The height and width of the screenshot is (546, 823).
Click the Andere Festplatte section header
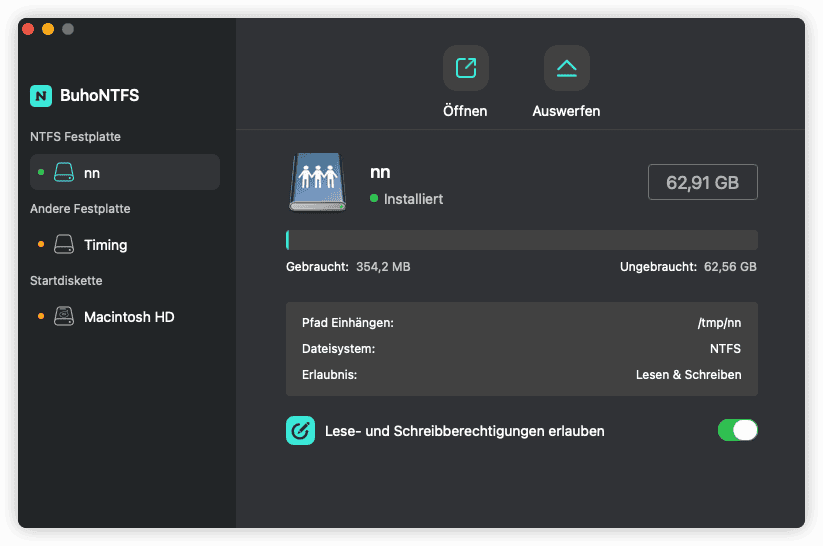80,208
